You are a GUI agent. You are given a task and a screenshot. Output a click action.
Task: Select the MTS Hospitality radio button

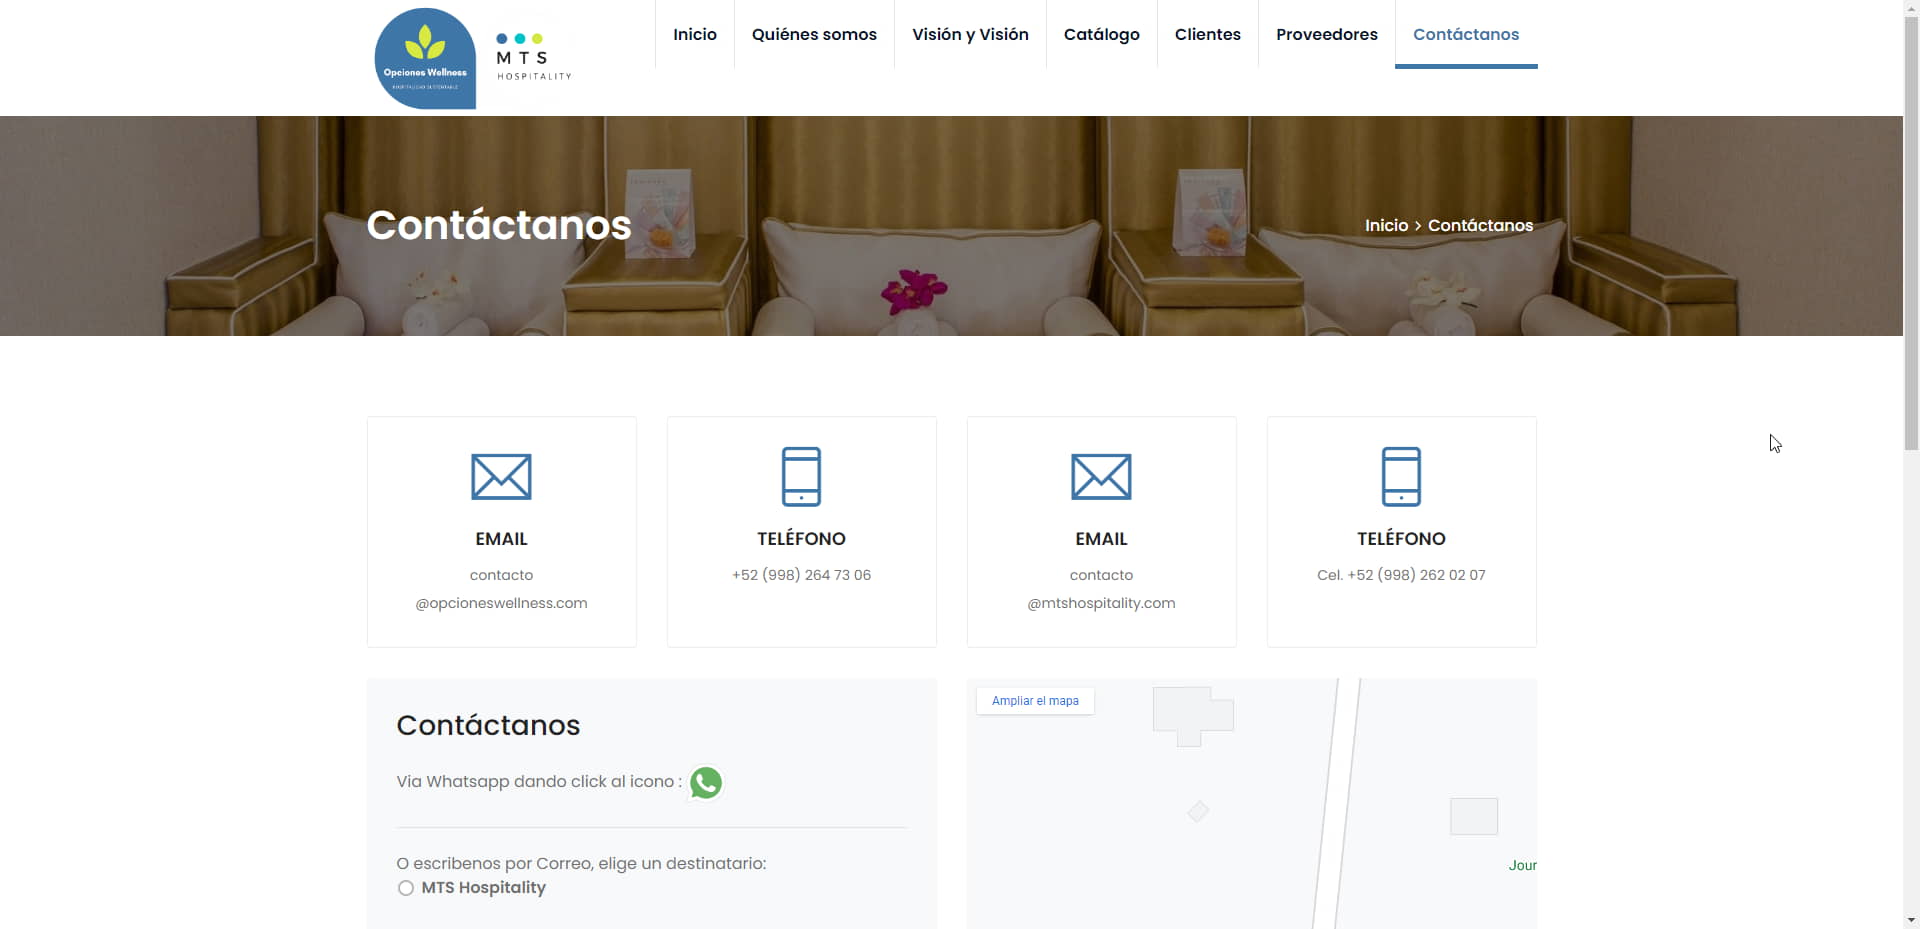pos(405,888)
